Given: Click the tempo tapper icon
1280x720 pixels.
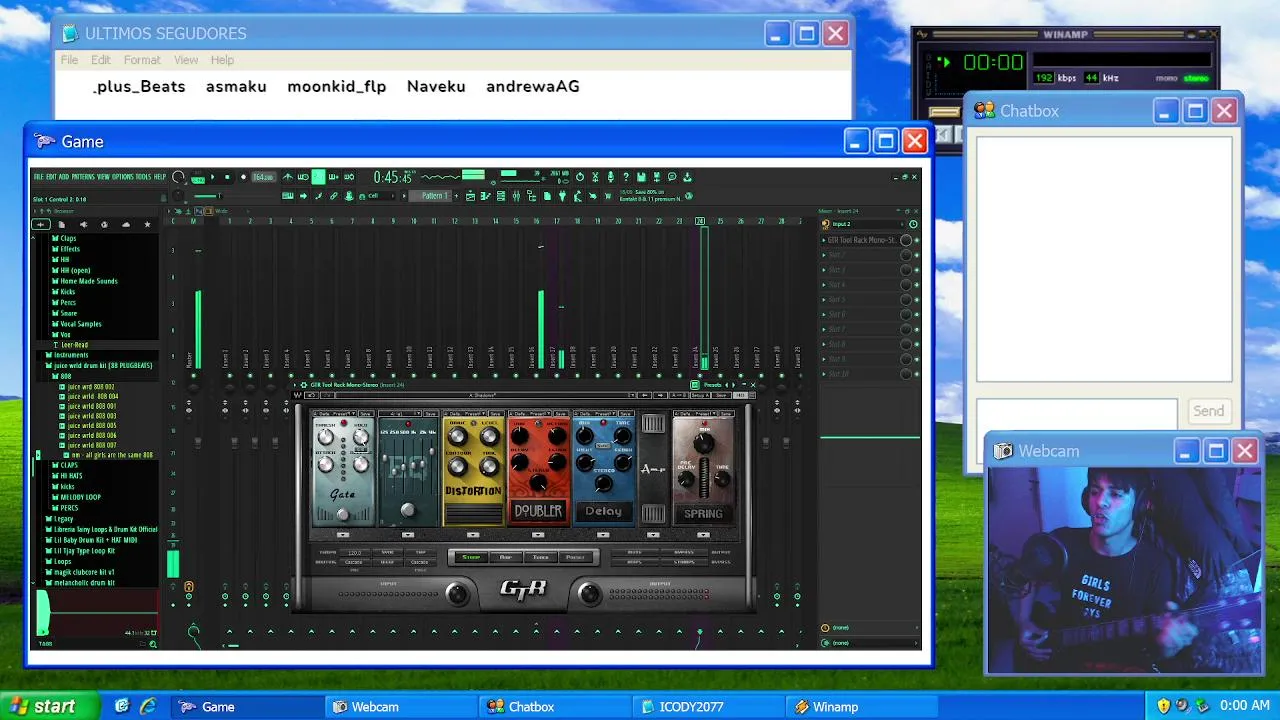Looking at the screenshot, I should click(578, 196).
